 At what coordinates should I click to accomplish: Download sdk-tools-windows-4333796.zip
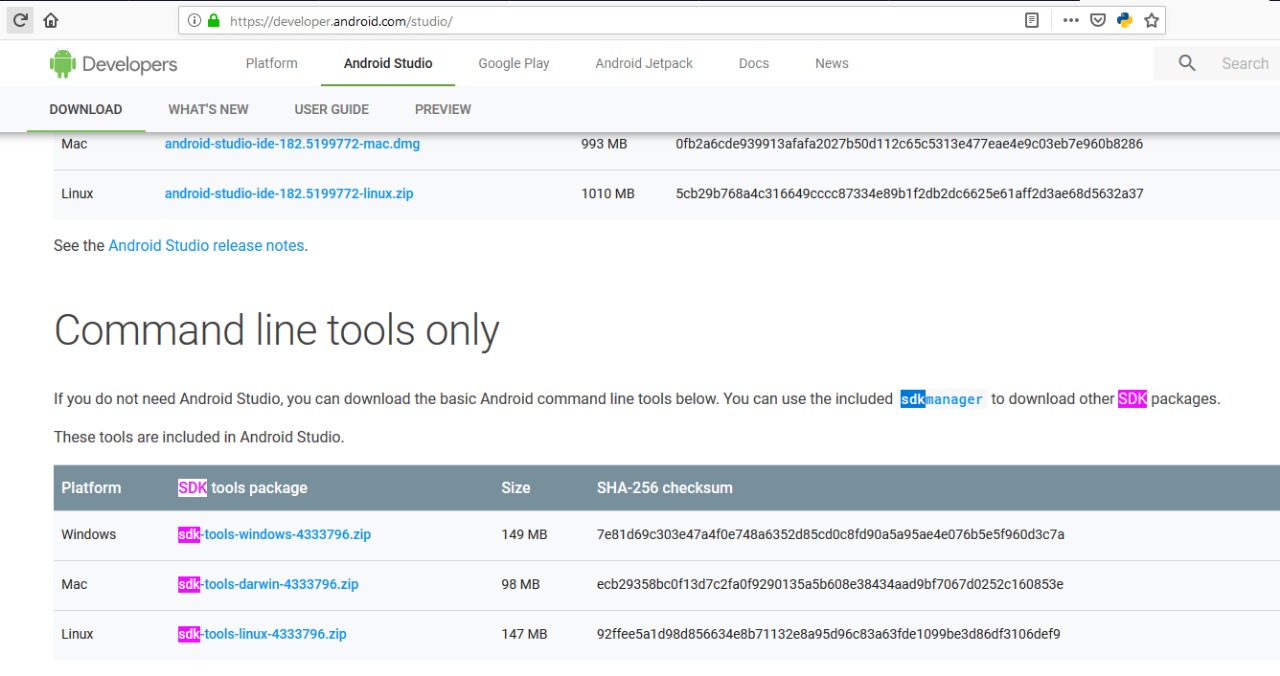coord(274,535)
